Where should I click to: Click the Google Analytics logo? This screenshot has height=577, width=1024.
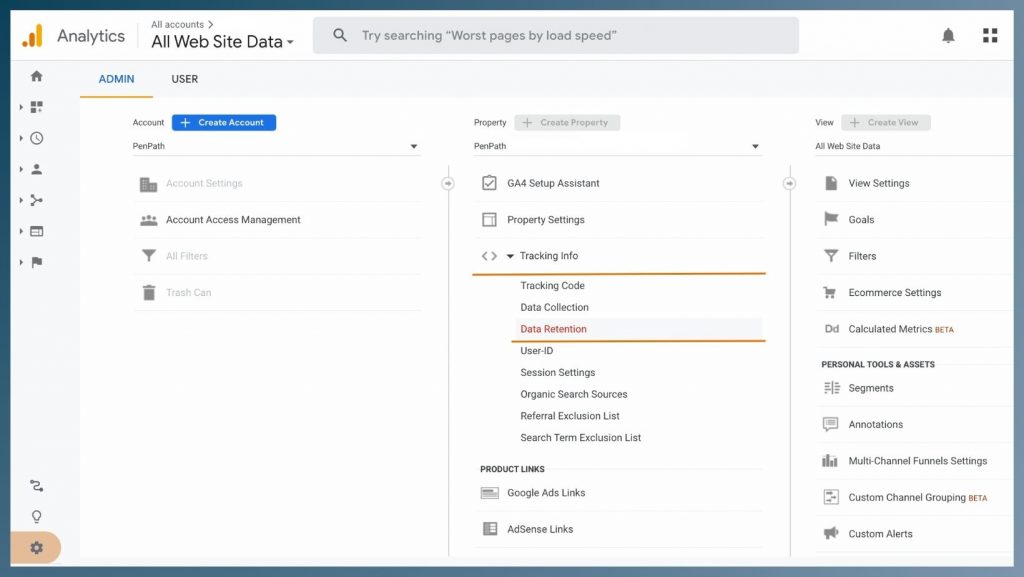pos(33,36)
